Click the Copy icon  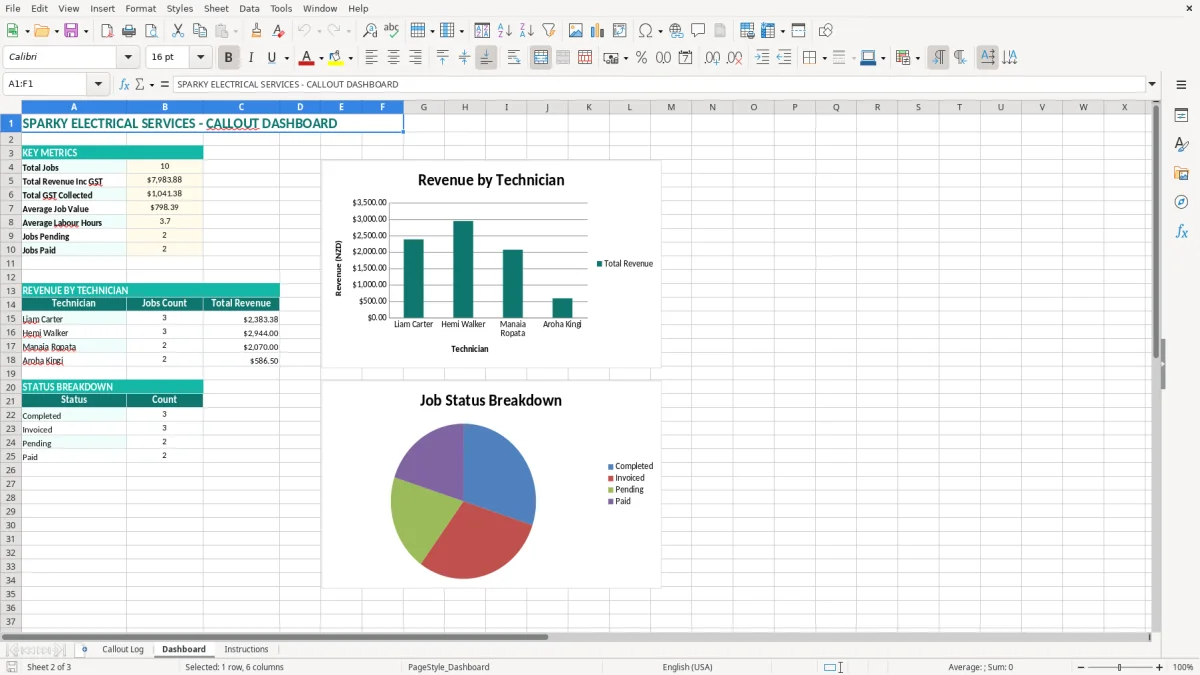coord(200,31)
